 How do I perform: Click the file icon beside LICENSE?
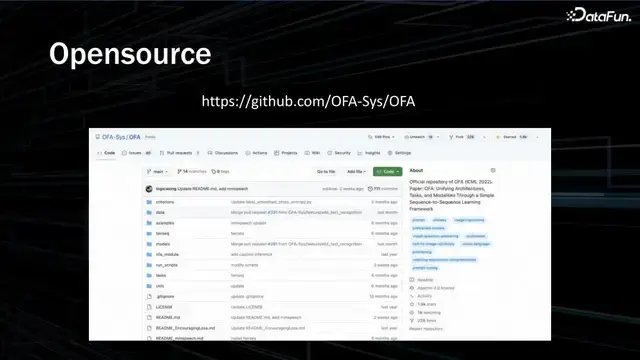(149, 307)
